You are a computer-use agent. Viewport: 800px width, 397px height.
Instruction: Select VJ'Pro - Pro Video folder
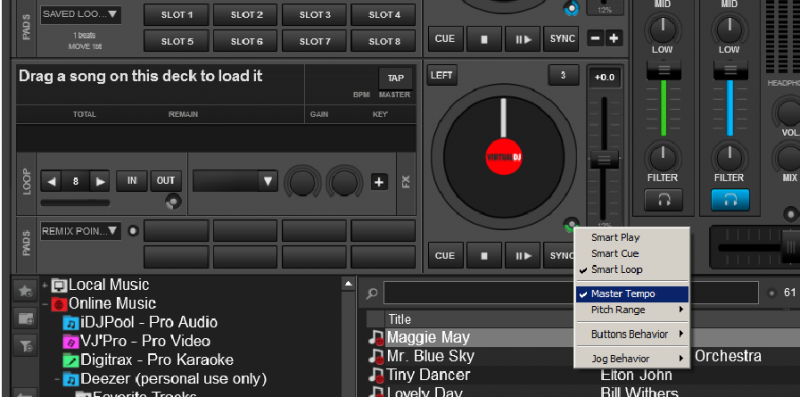(x=136, y=341)
